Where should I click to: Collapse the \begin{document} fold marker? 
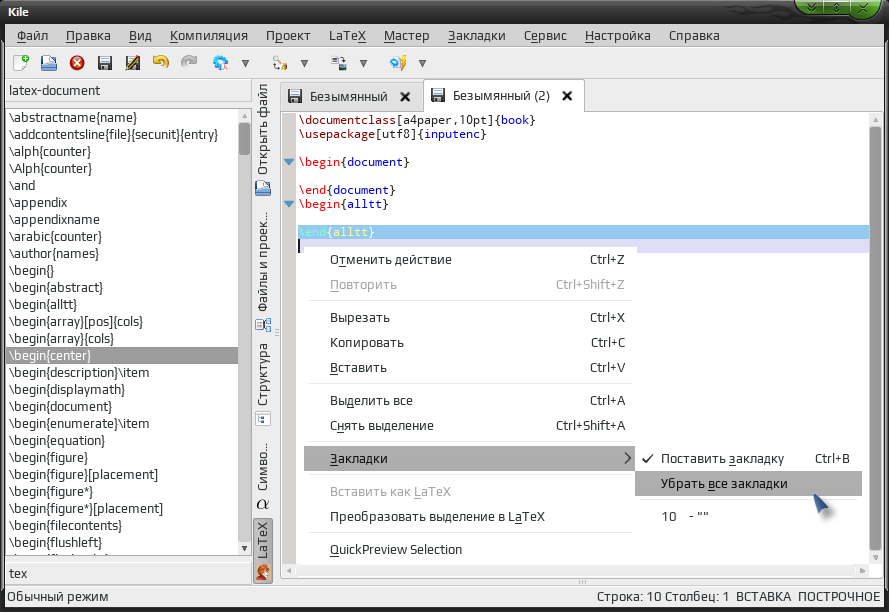click(x=289, y=162)
